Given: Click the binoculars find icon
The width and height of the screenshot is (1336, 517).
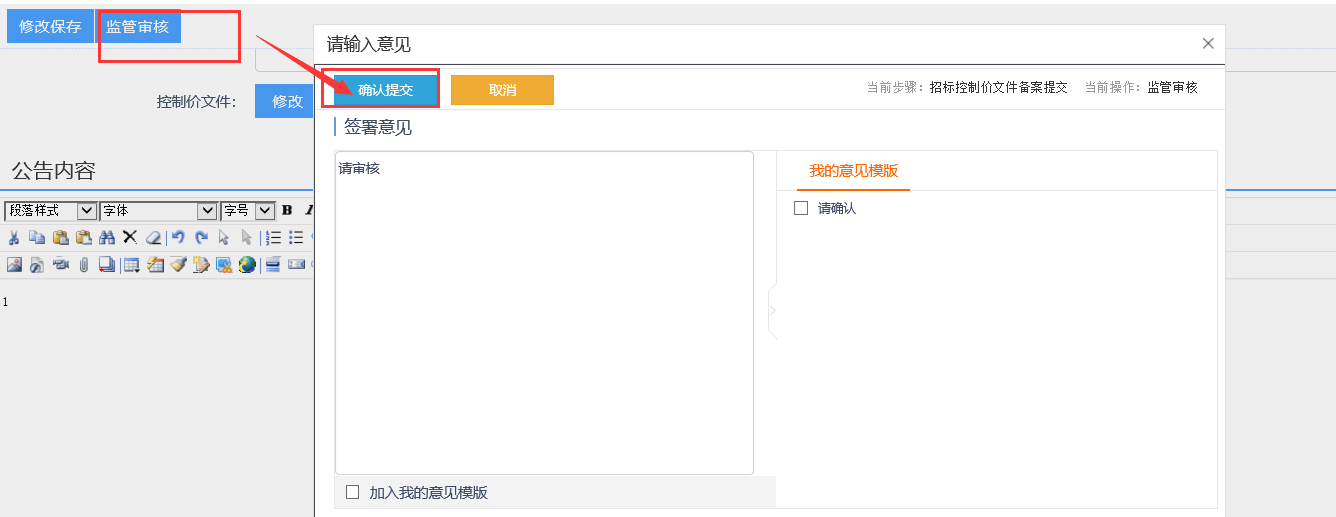Looking at the screenshot, I should (x=107, y=238).
